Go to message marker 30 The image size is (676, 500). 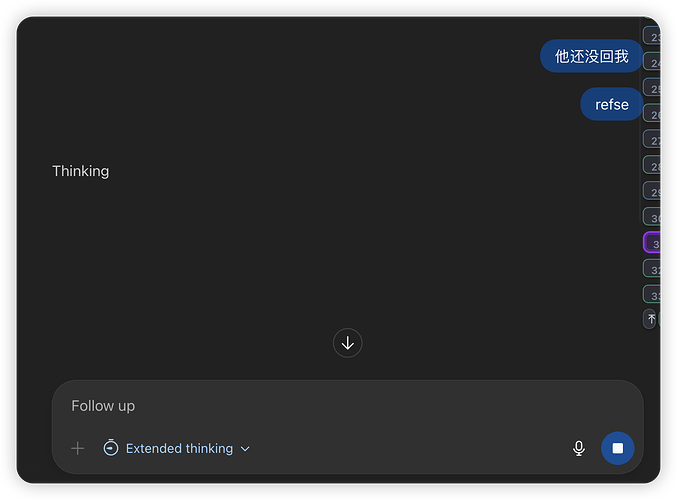point(652,217)
